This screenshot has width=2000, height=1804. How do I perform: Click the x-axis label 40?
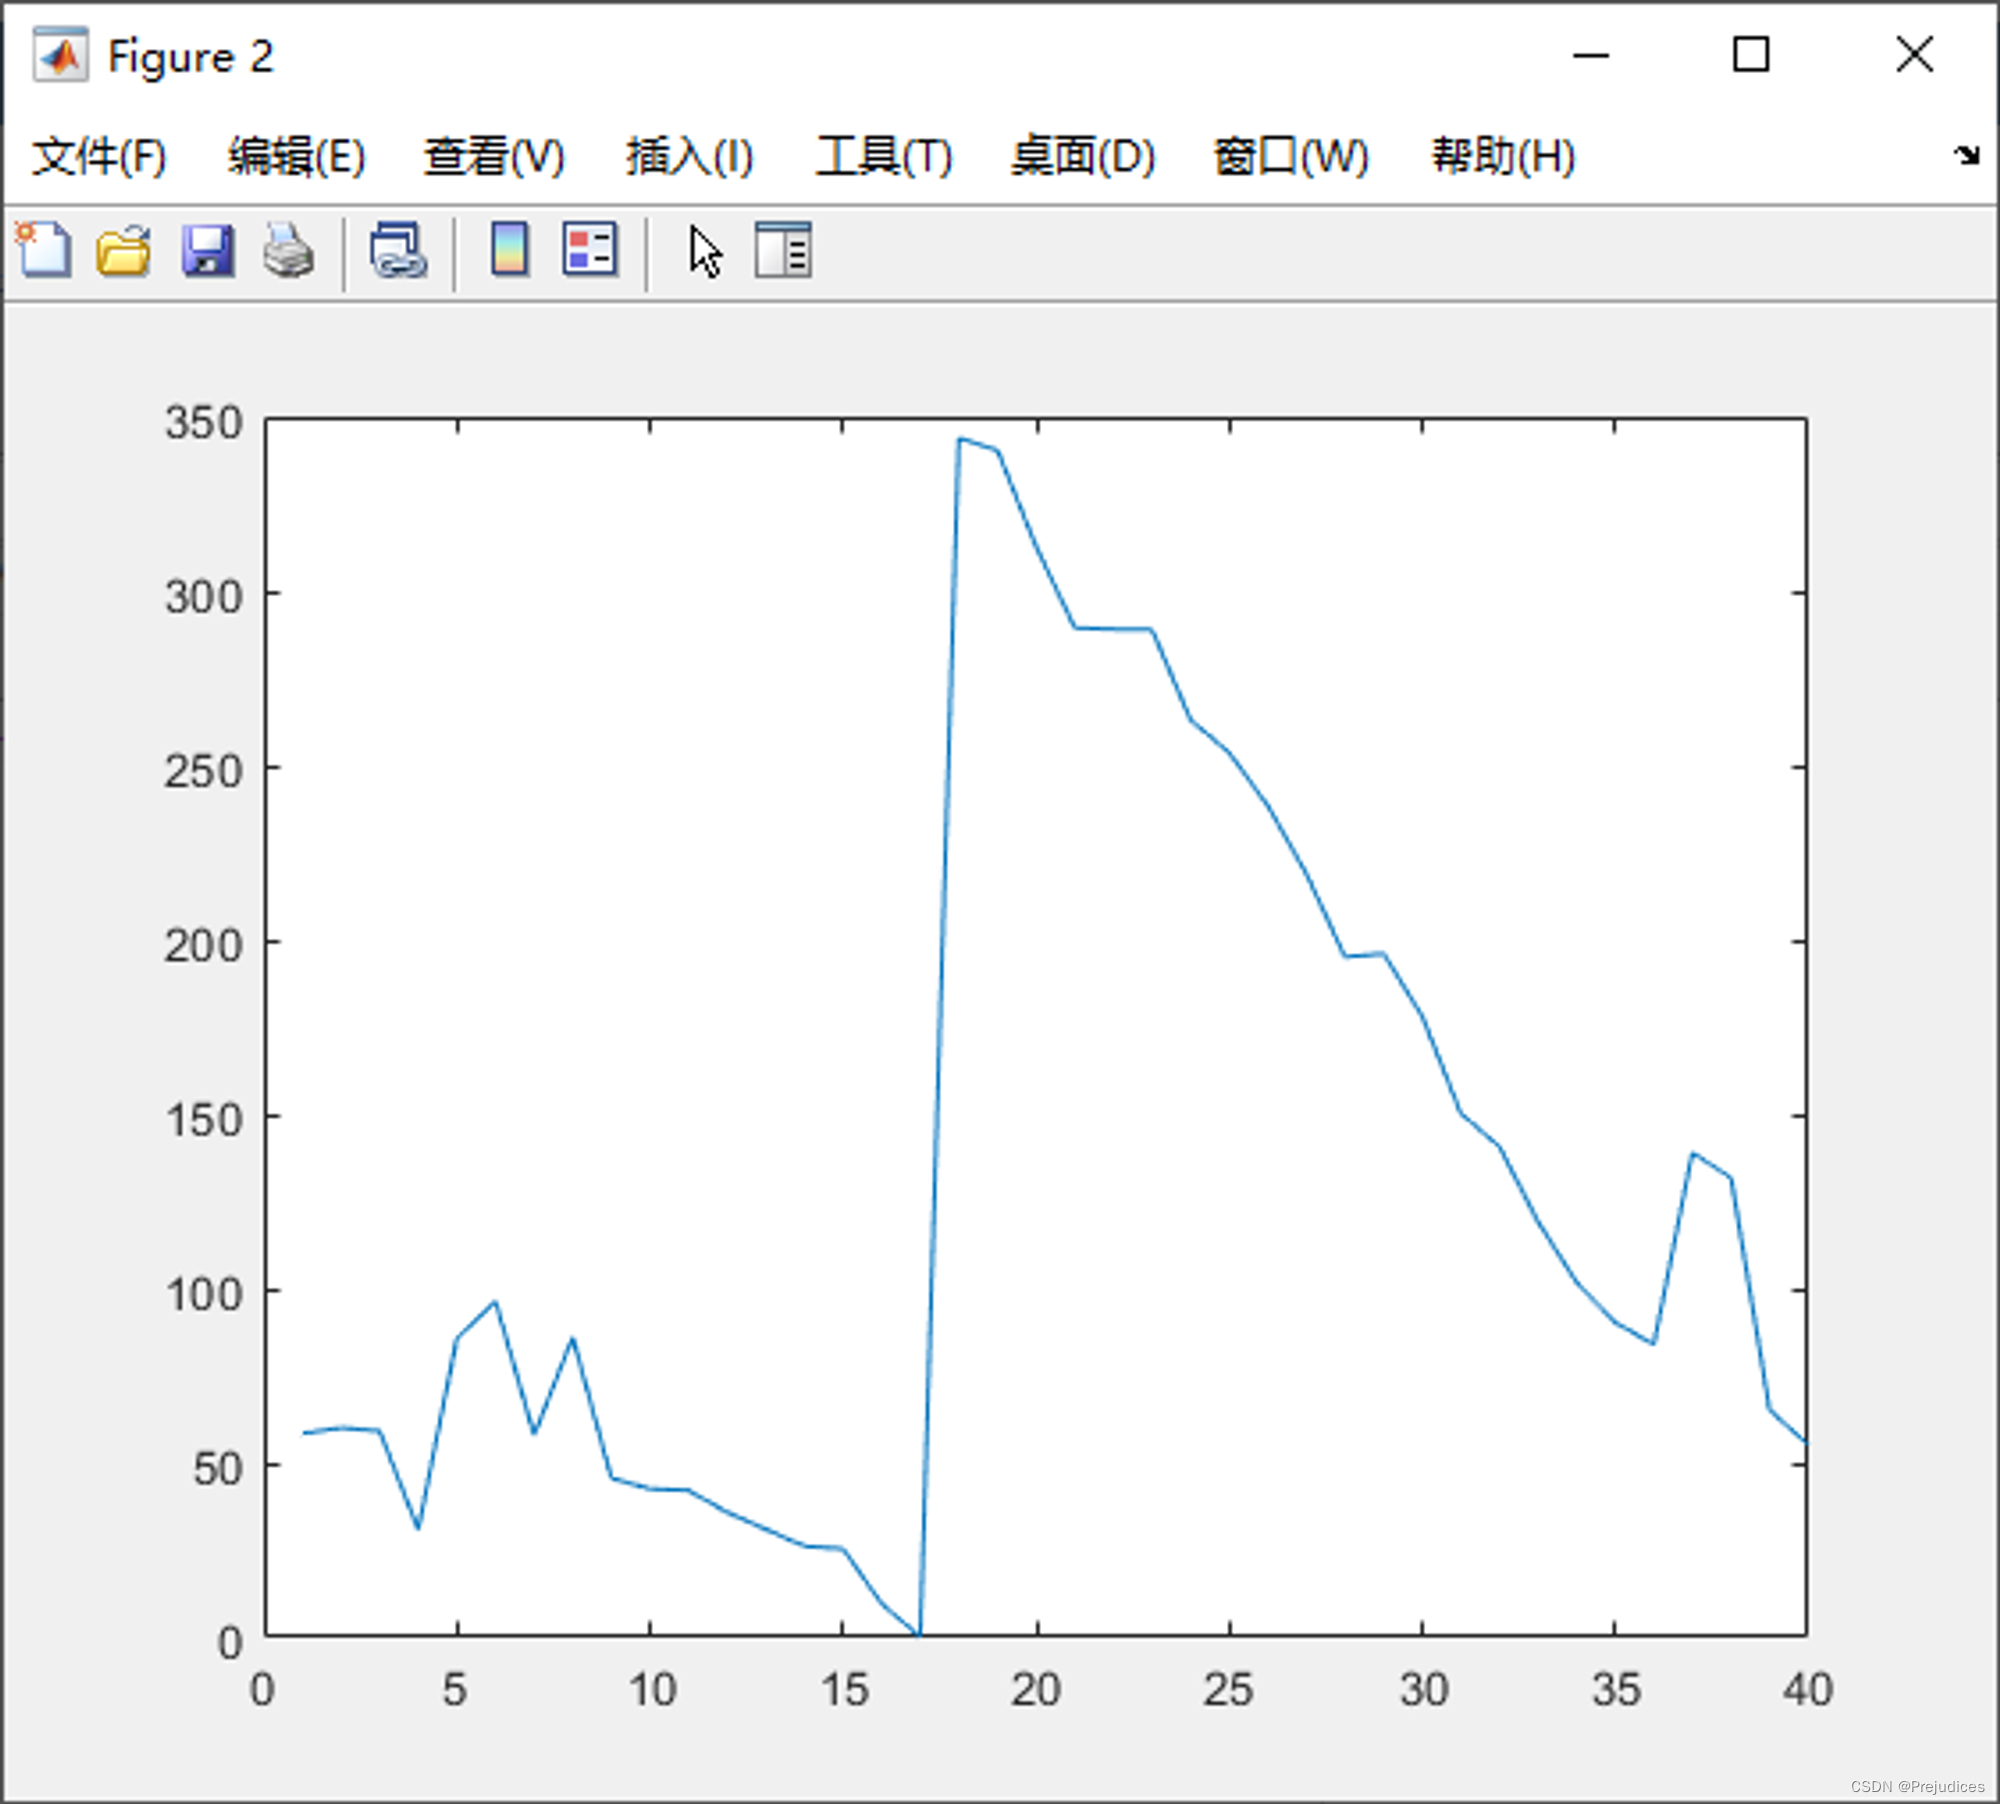(x=1808, y=1690)
